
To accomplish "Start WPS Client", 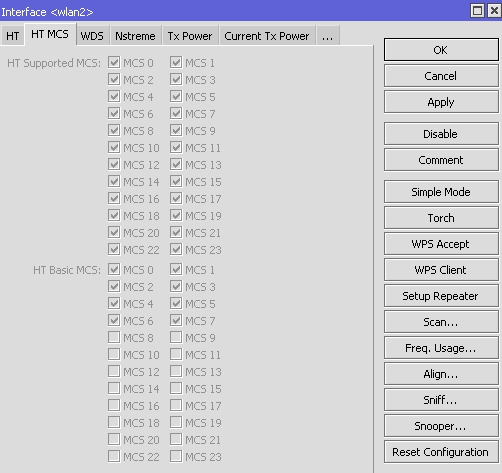I will pyautogui.click(x=441, y=270).
